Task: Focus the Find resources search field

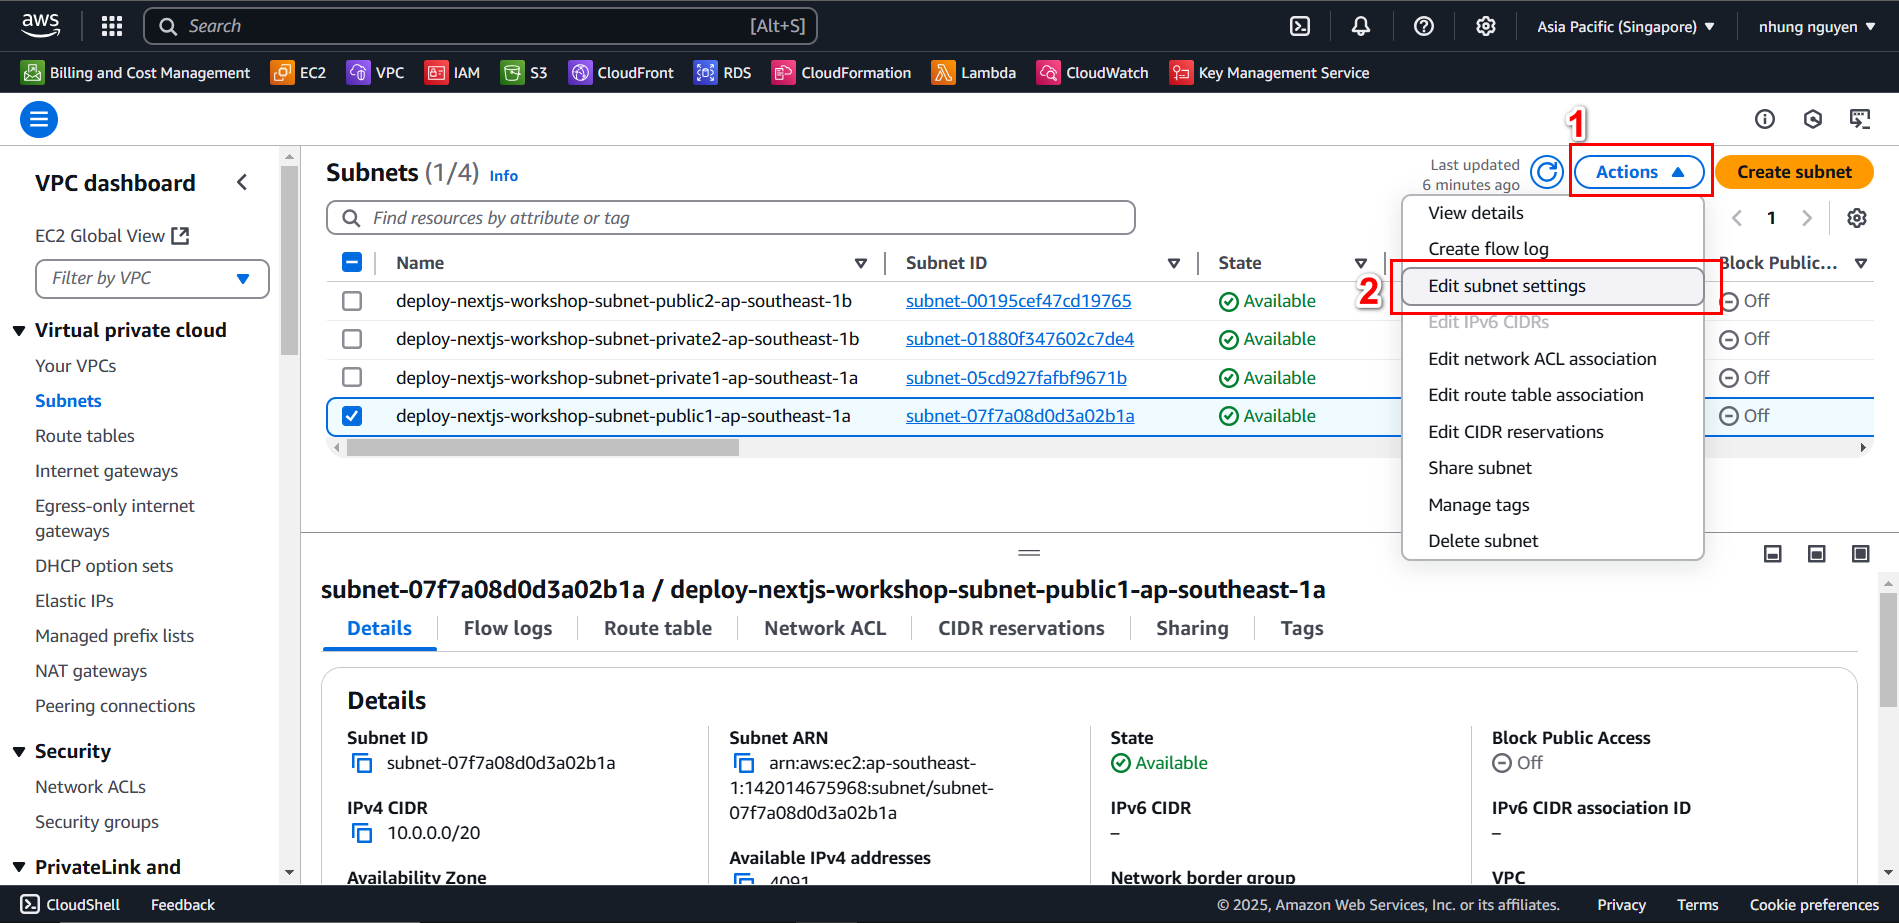Action: [x=731, y=218]
